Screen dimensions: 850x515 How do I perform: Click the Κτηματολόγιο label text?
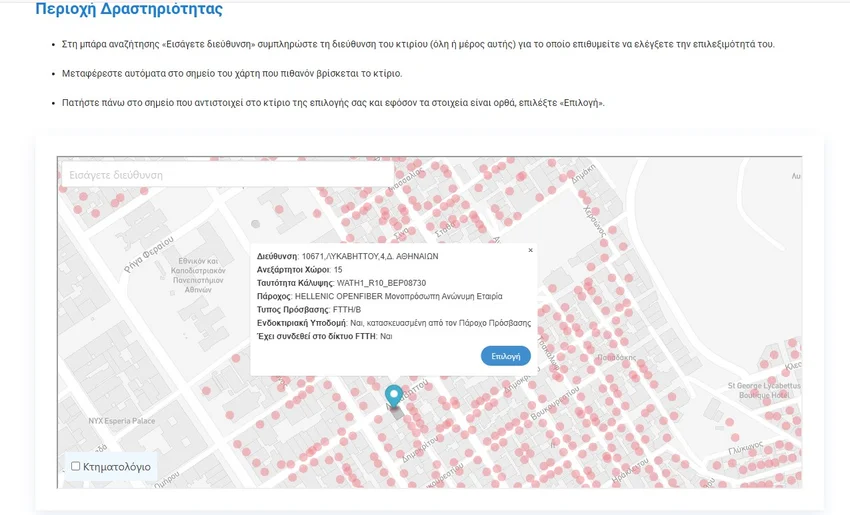point(117,466)
